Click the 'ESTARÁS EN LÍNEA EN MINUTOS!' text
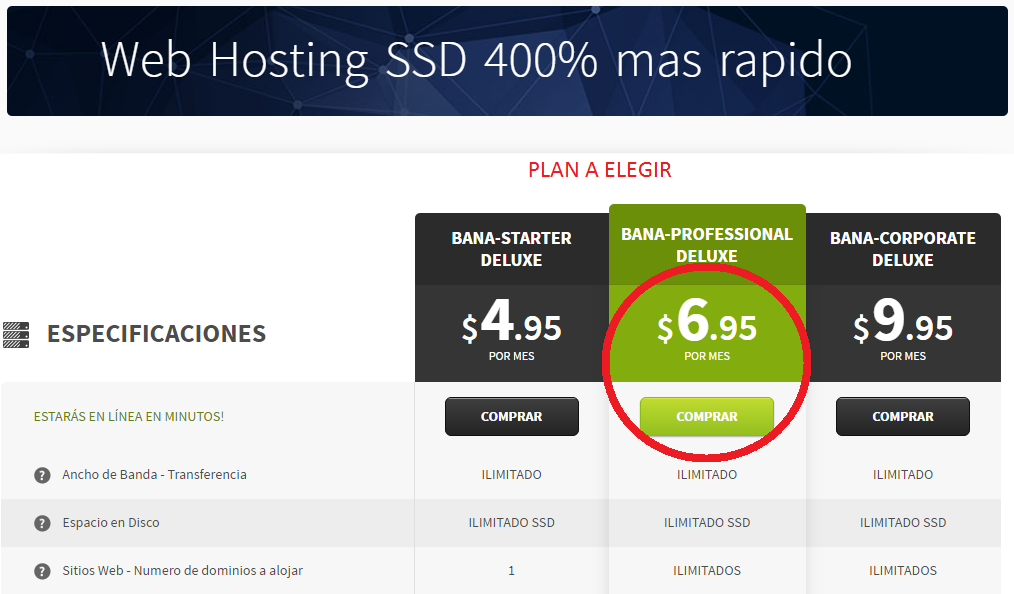This screenshot has width=1014, height=594. [129, 417]
